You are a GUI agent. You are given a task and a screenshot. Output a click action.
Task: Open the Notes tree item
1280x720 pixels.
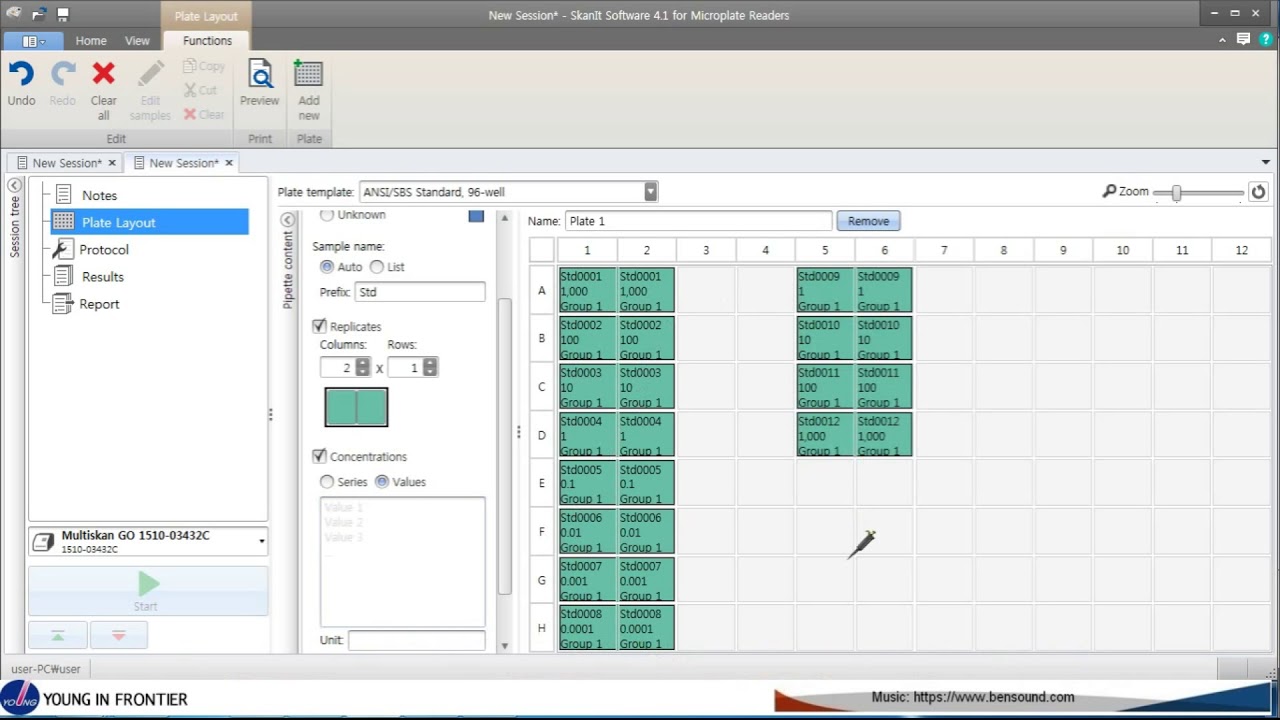[x=99, y=195]
